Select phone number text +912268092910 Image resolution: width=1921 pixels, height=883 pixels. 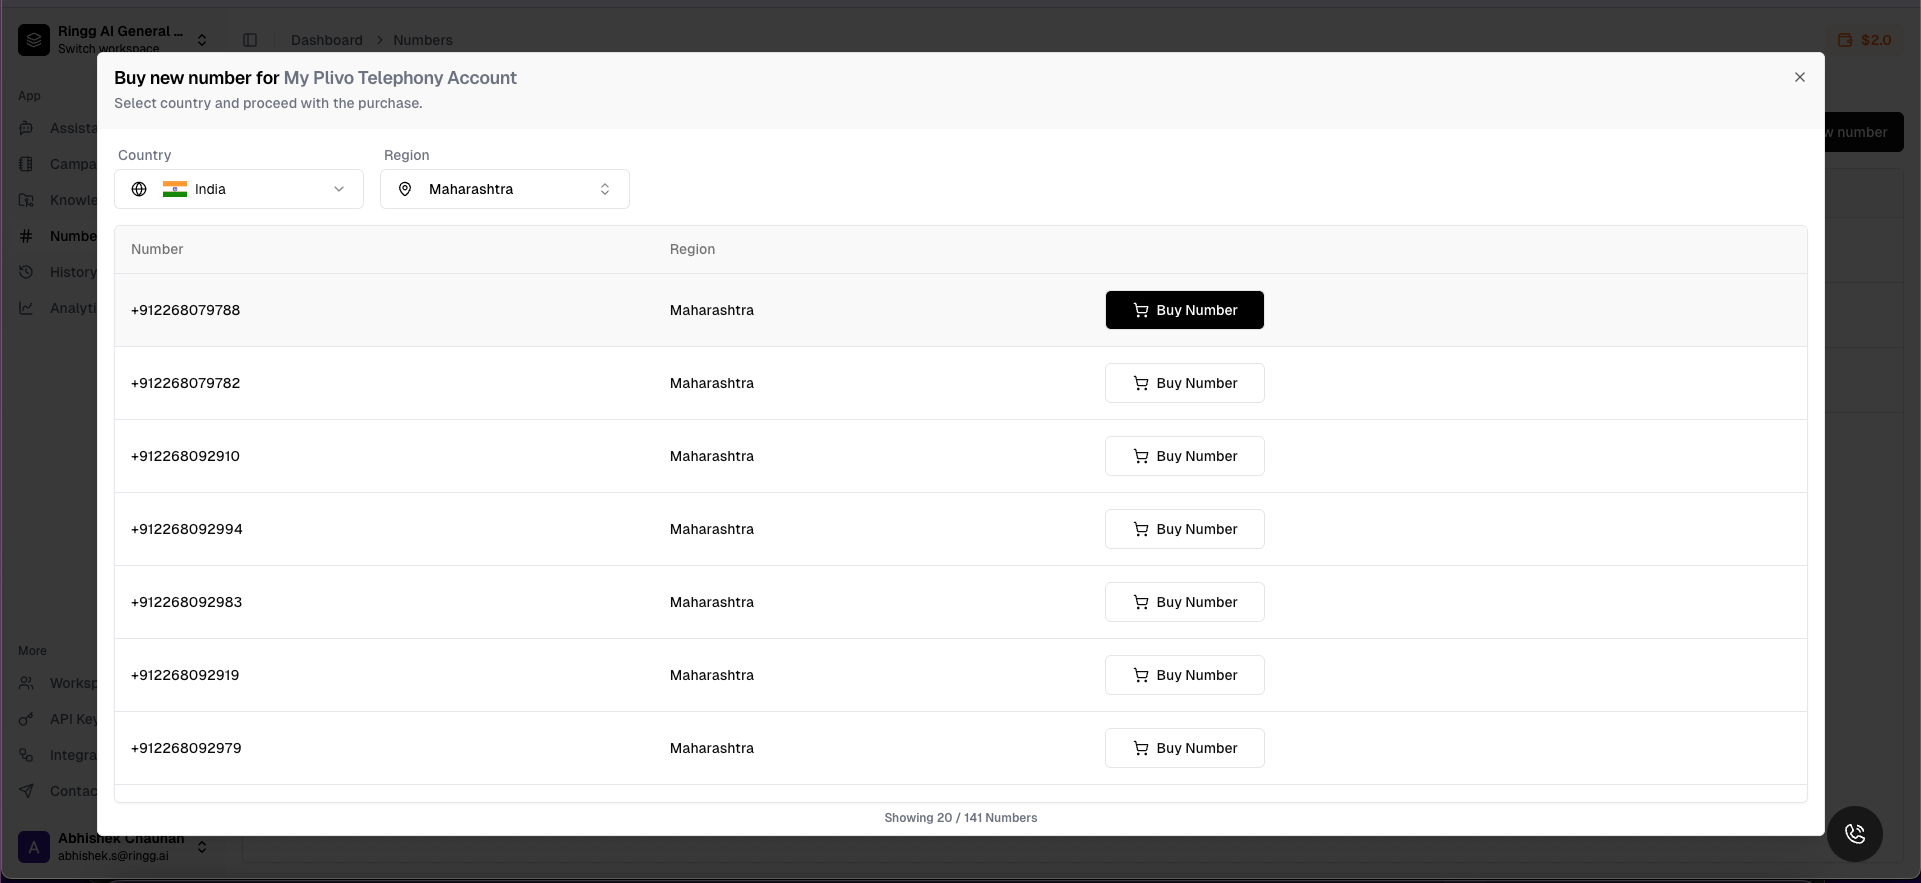point(185,456)
